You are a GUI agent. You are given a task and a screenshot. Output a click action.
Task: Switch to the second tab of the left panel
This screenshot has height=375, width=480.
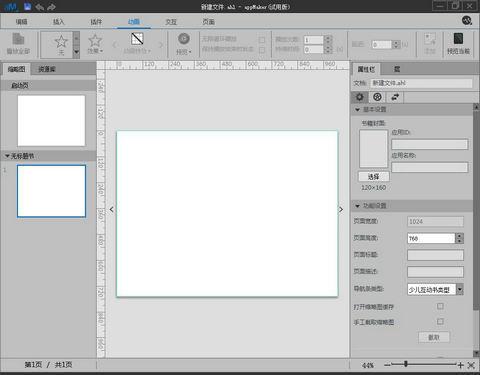[x=47, y=69]
